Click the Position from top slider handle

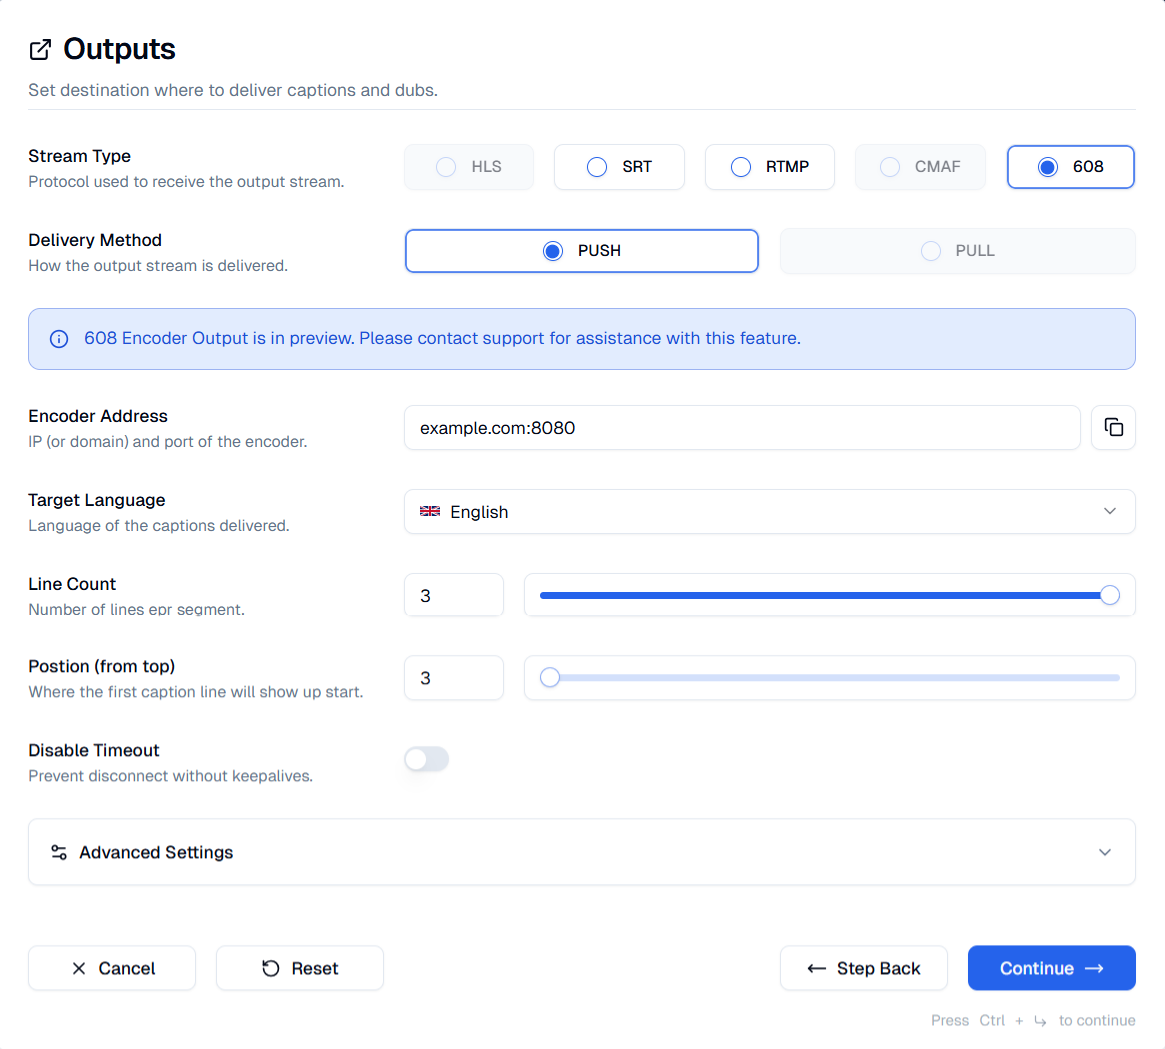point(550,678)
